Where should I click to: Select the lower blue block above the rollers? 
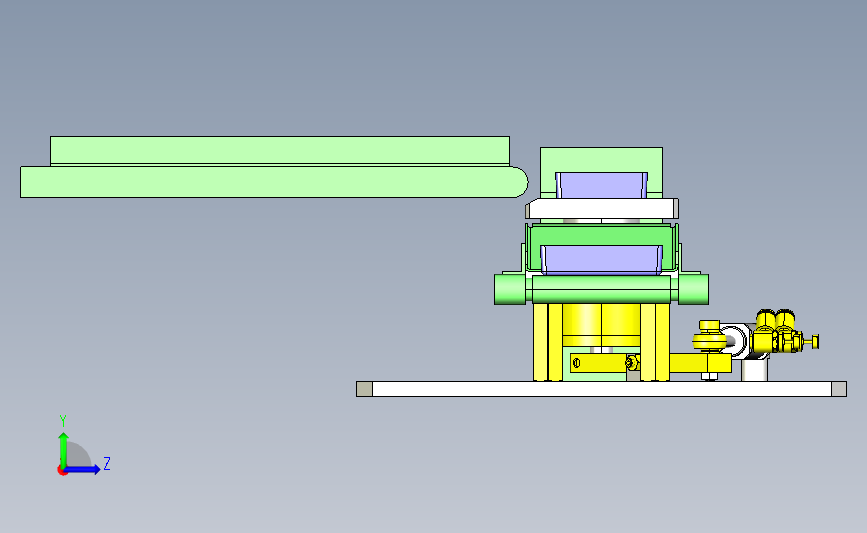(x=601, y=260)
